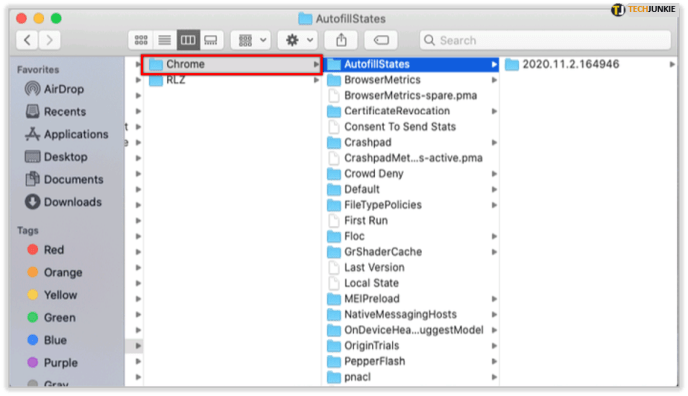The height and width of the screenshot is (396, 688).
Task: Open Desktop in the sidebar
Action: coord(56,157)
